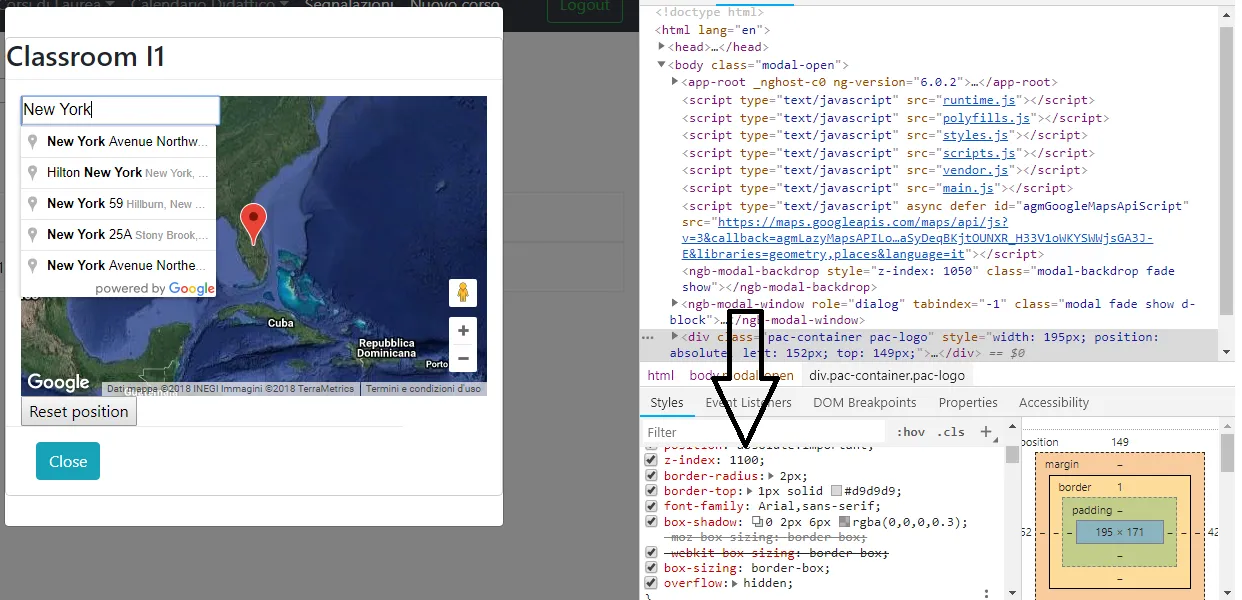Select html in the breadcrumb bar
Image resolution: width=1242 pixels, height=600 pixels.
coord(661,375)
